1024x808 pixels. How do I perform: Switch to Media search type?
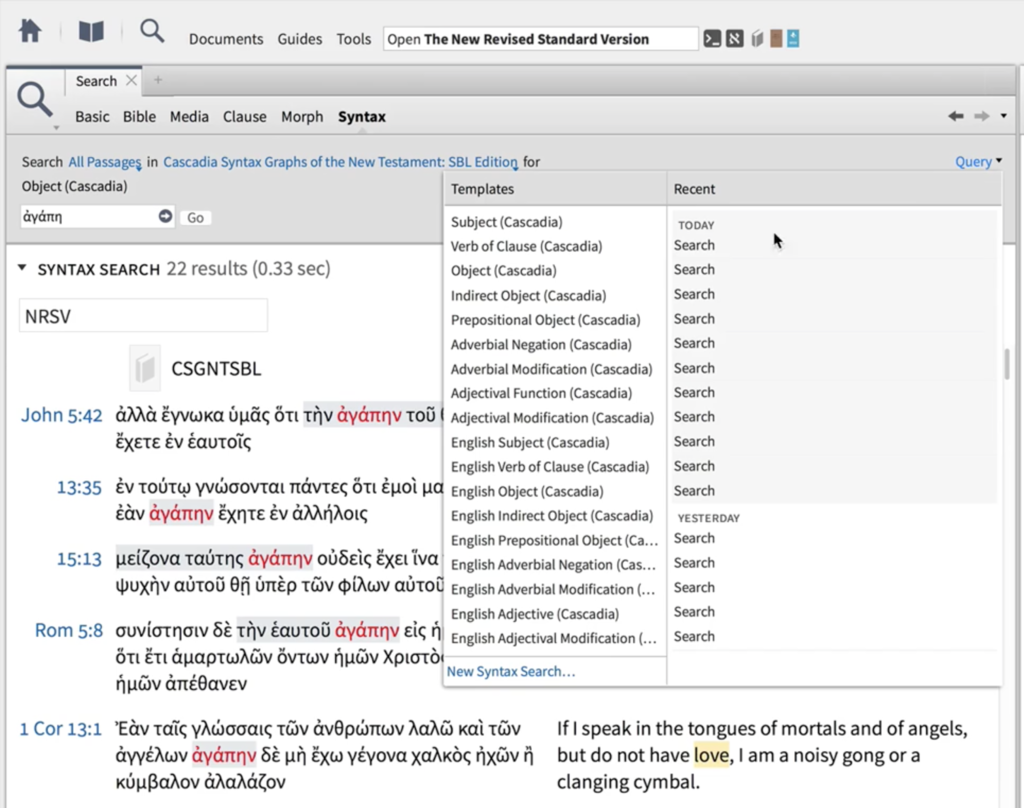coord(189,116)
